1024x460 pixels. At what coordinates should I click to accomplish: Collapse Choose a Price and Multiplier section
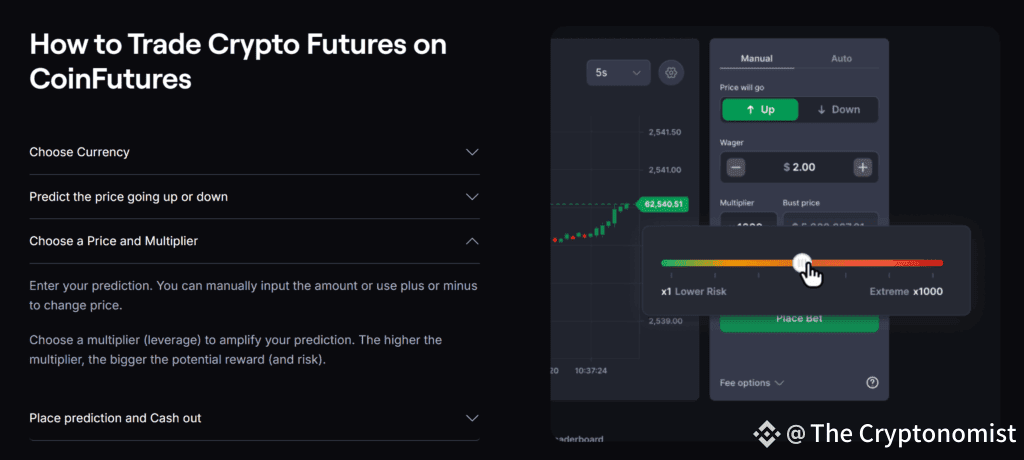255,241
